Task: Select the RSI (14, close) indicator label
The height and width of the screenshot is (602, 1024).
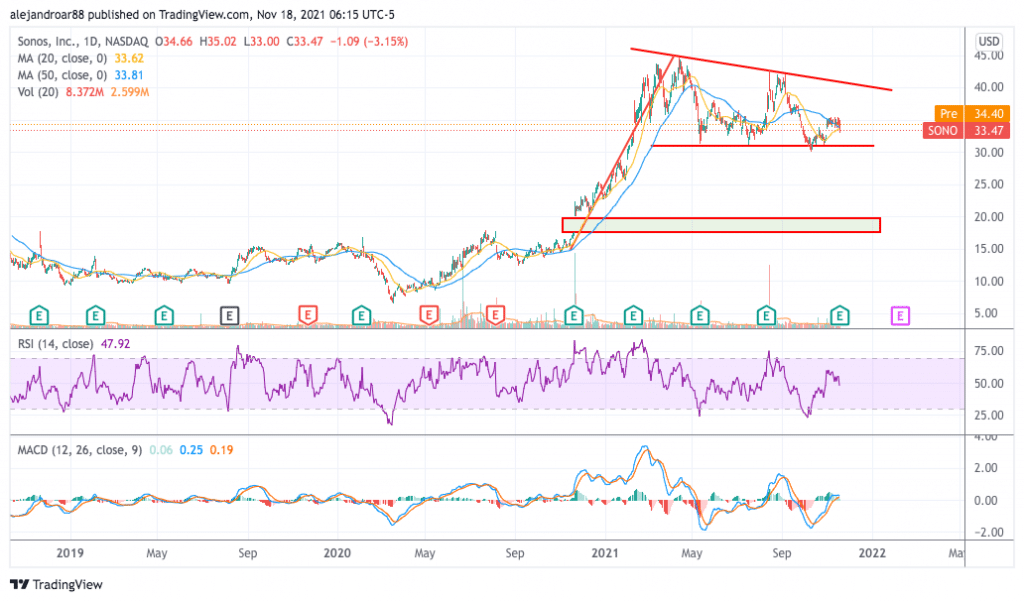Action: click(x=55, y=343)
